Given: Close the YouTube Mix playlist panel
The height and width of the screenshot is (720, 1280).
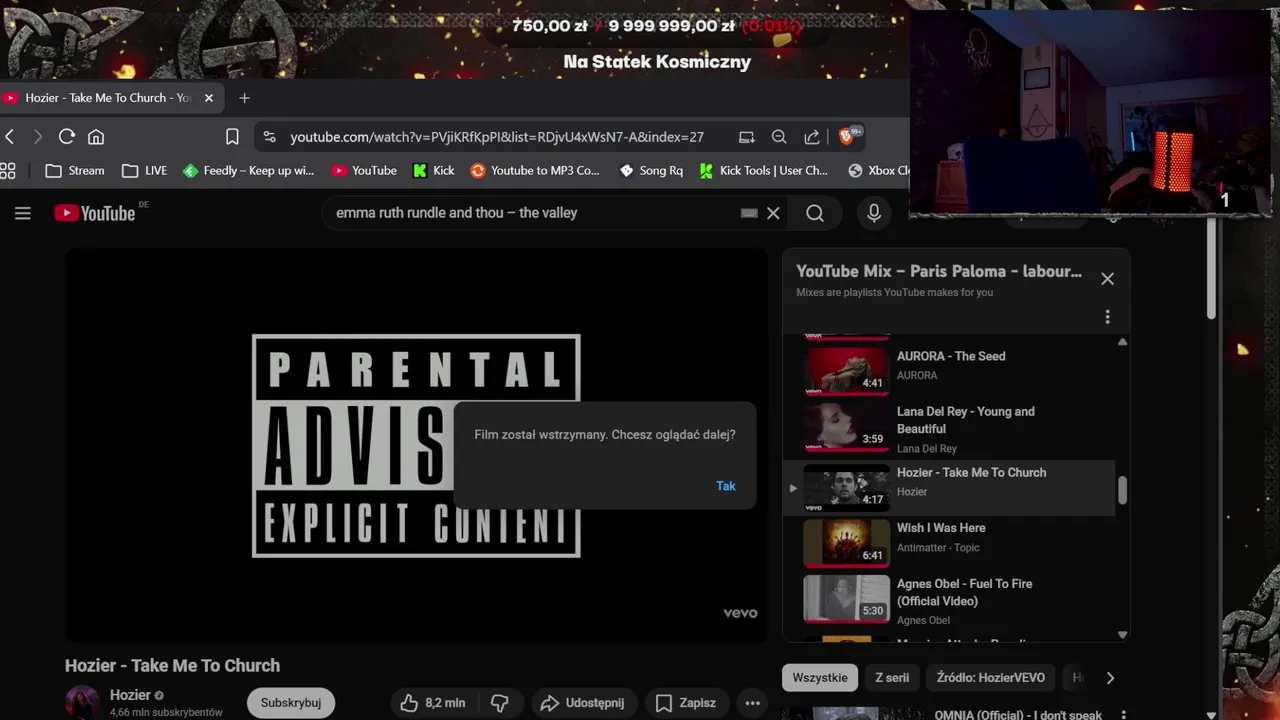Looking at the screenshot, I should 1107,279.
